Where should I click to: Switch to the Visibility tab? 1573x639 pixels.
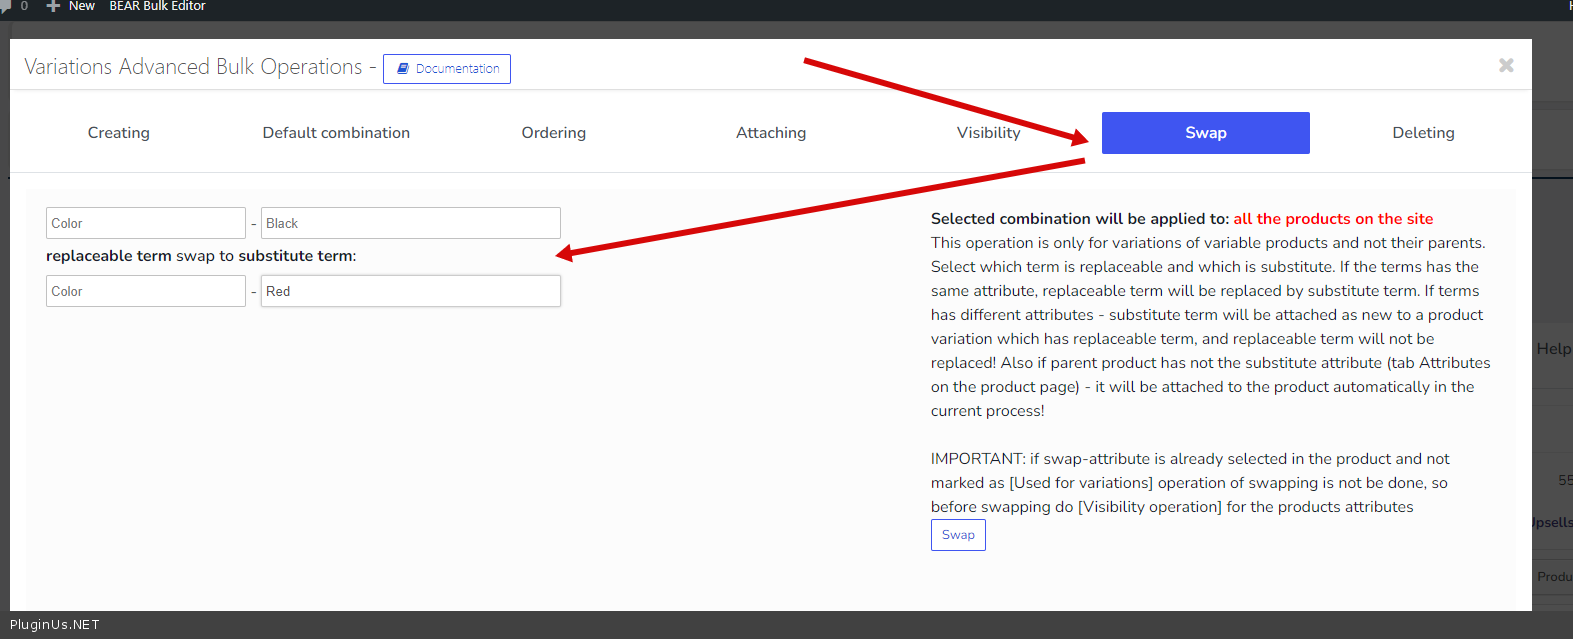point(988,133)
